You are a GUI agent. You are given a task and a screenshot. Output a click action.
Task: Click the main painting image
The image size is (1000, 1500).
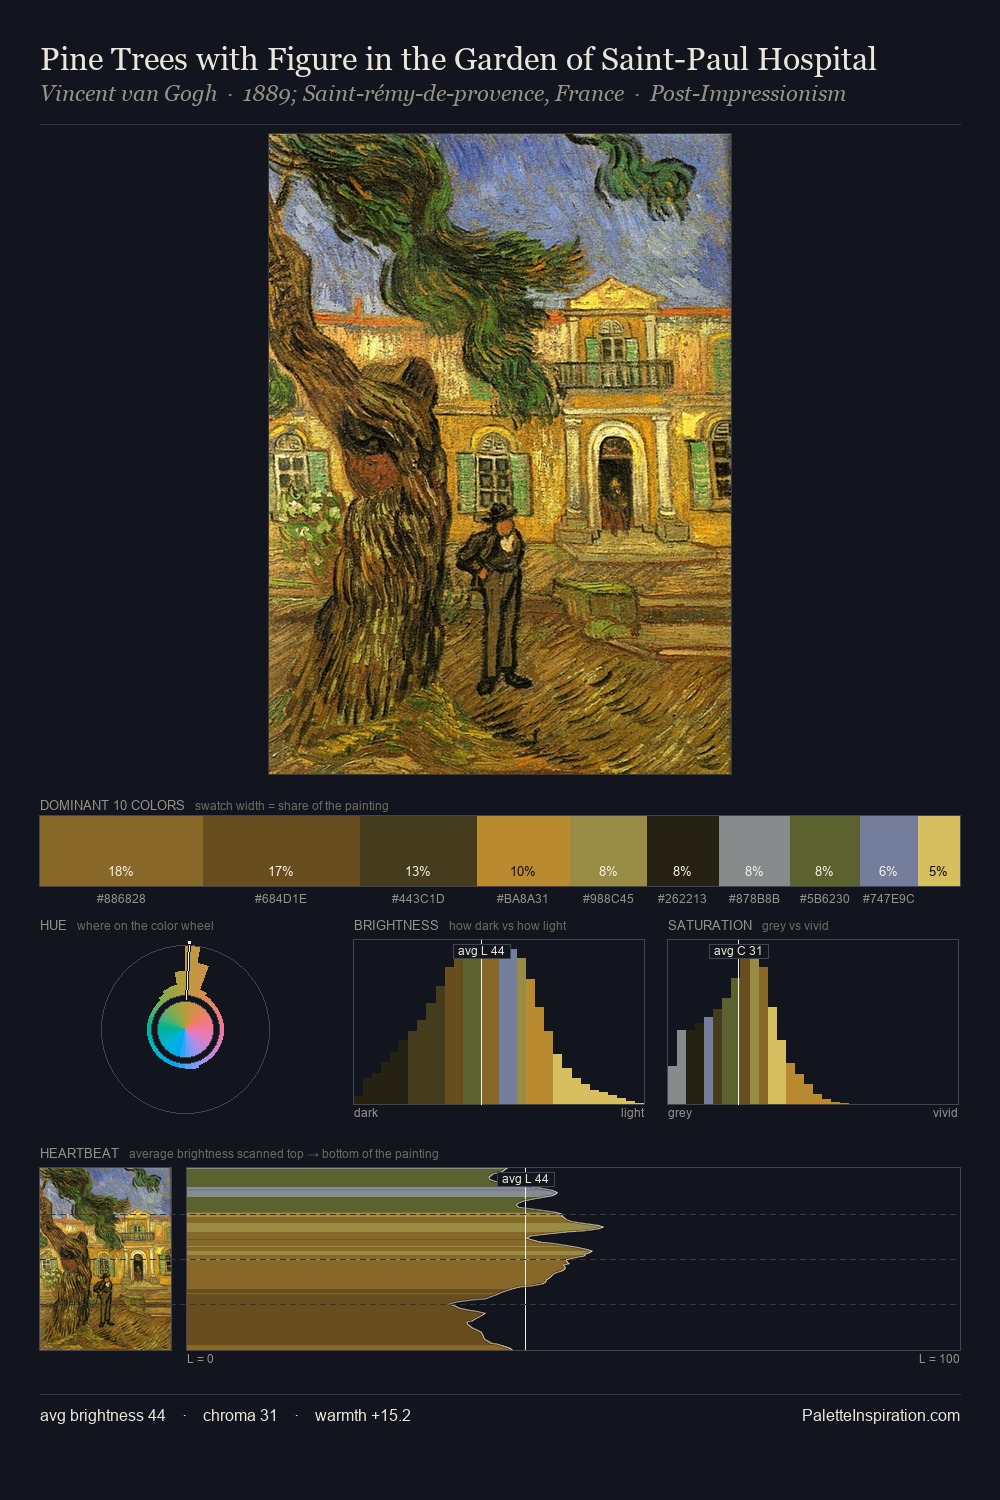pyautogui.click(x=500, y=454)
